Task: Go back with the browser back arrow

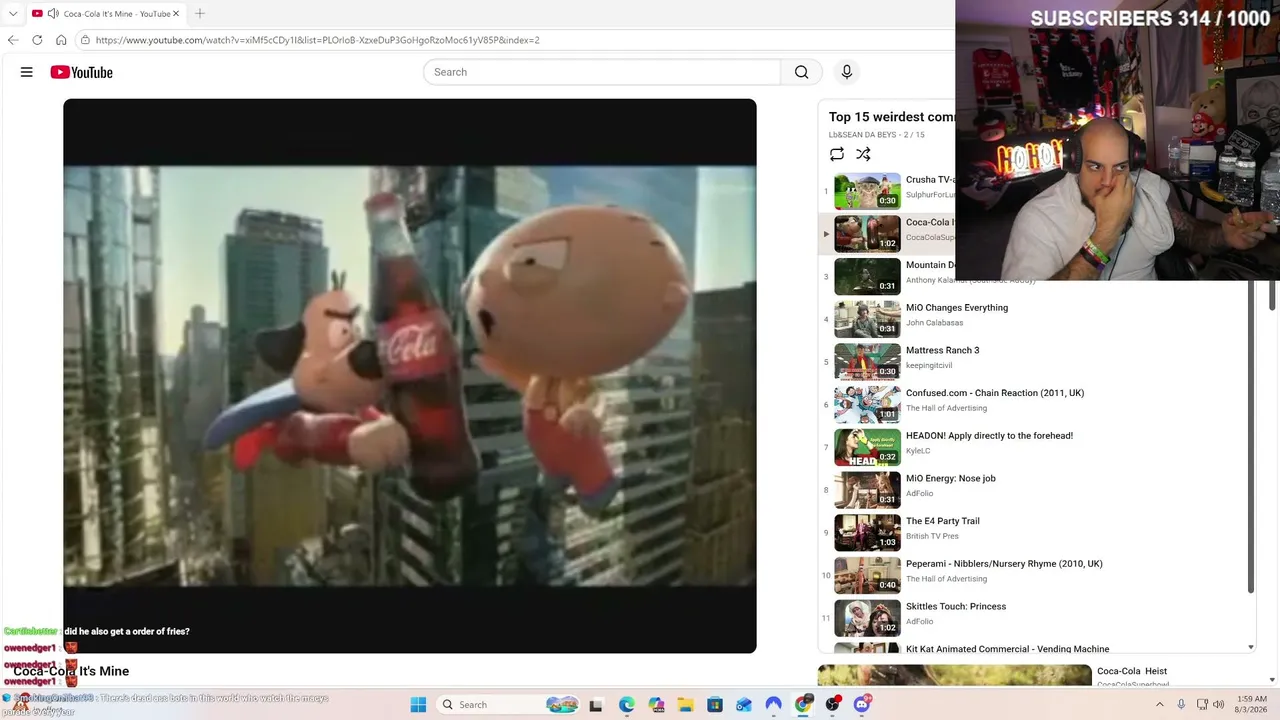Action: (13, 40)
